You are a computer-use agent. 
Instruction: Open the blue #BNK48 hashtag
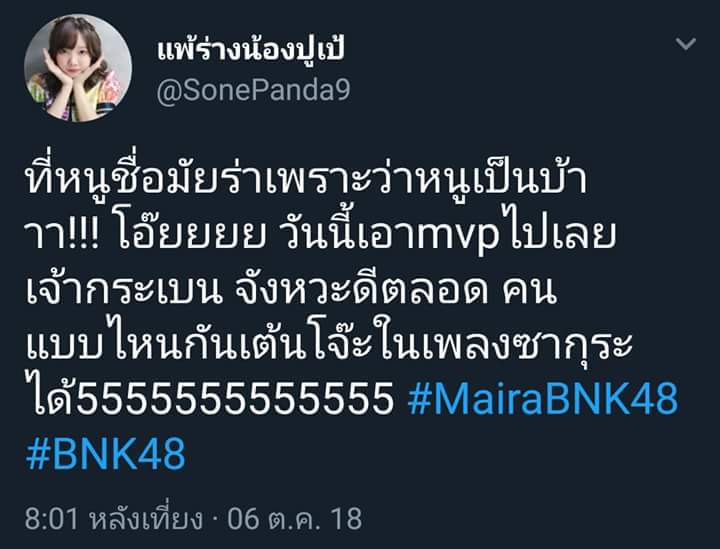point(106,454)
